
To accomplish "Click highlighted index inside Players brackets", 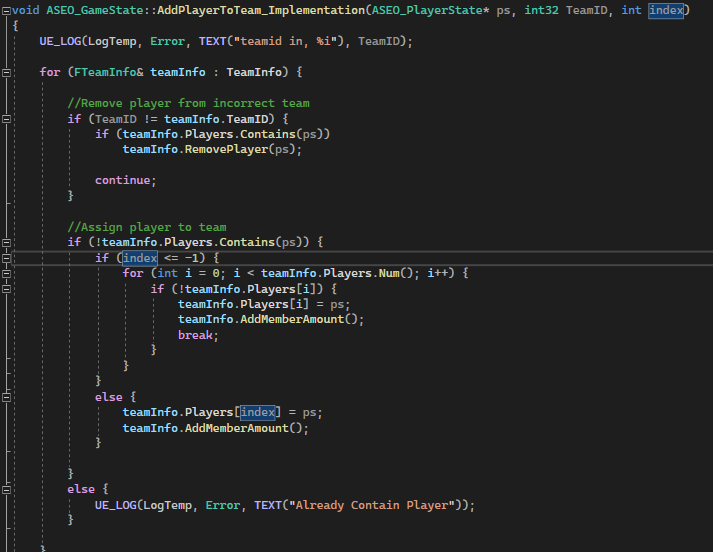I will tap(258, 412).
